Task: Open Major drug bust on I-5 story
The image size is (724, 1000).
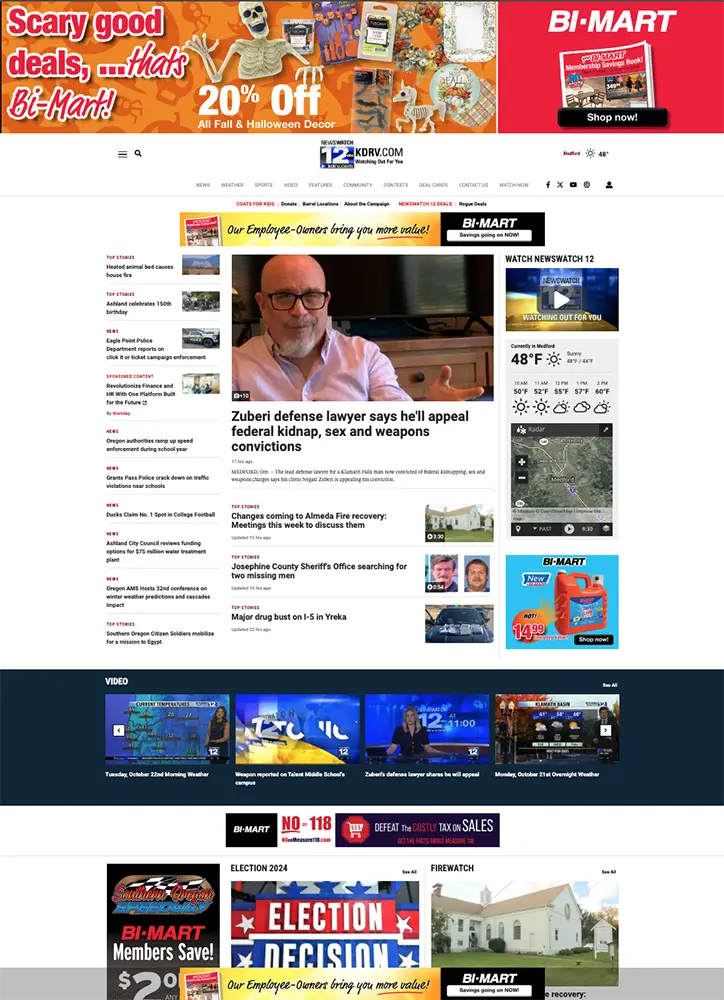Action: tap(288, 617)
